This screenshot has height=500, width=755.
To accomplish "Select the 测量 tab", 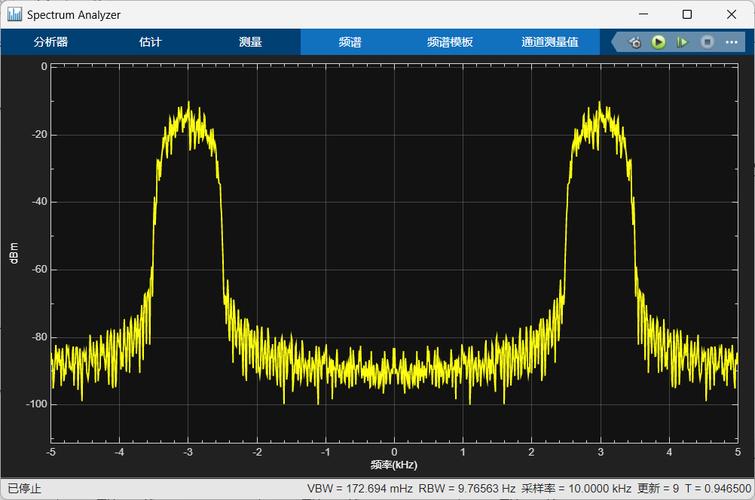I will pos(250,42).
